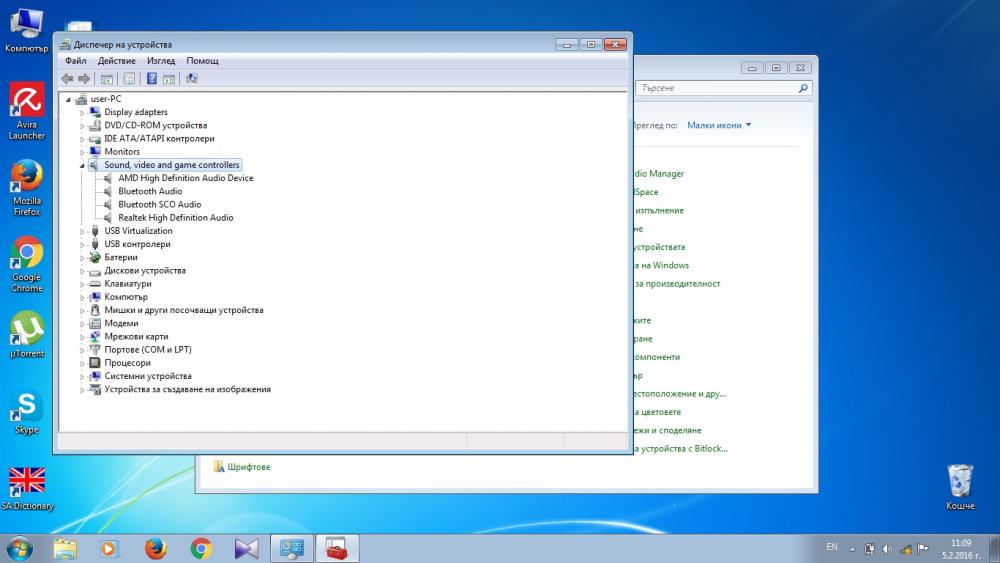1000x563 pixels.
Task: Click the 'стоположение и дру...' link
Action: [x=680, y=394]
